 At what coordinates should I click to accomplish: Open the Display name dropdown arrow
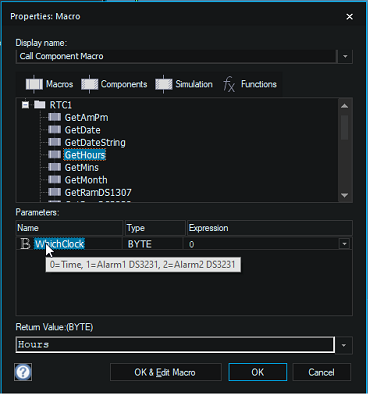coord(345,56)
